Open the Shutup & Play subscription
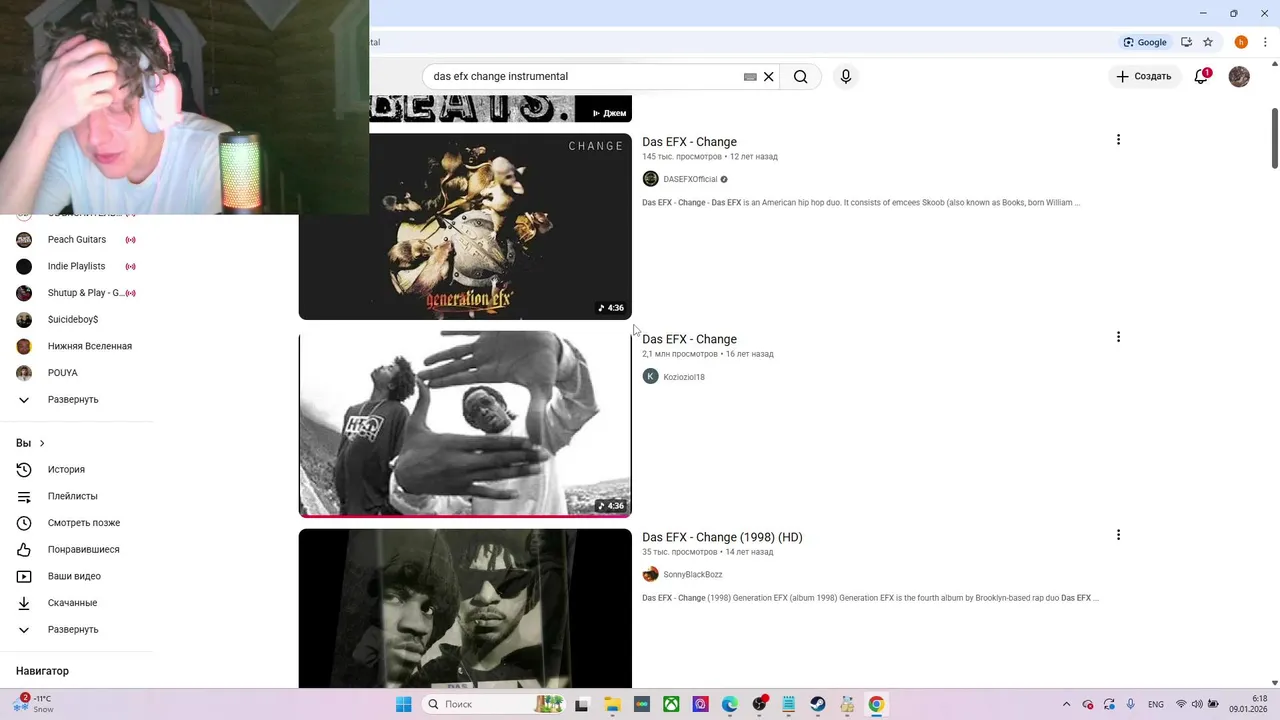 [76, 293]
